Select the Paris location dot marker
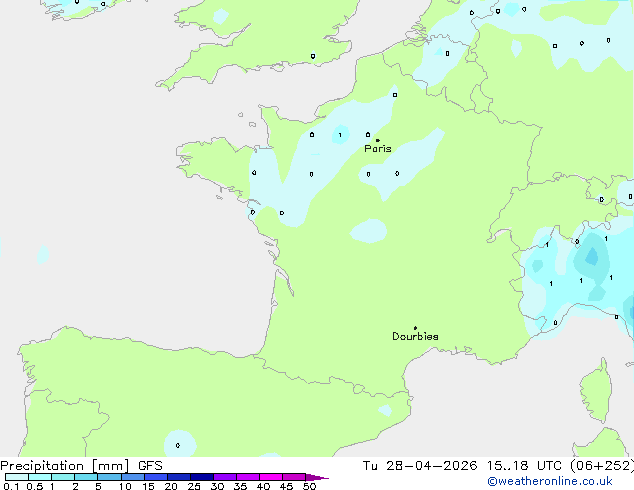This screenshot has height=490, width=634. click(x=378, y=140)
